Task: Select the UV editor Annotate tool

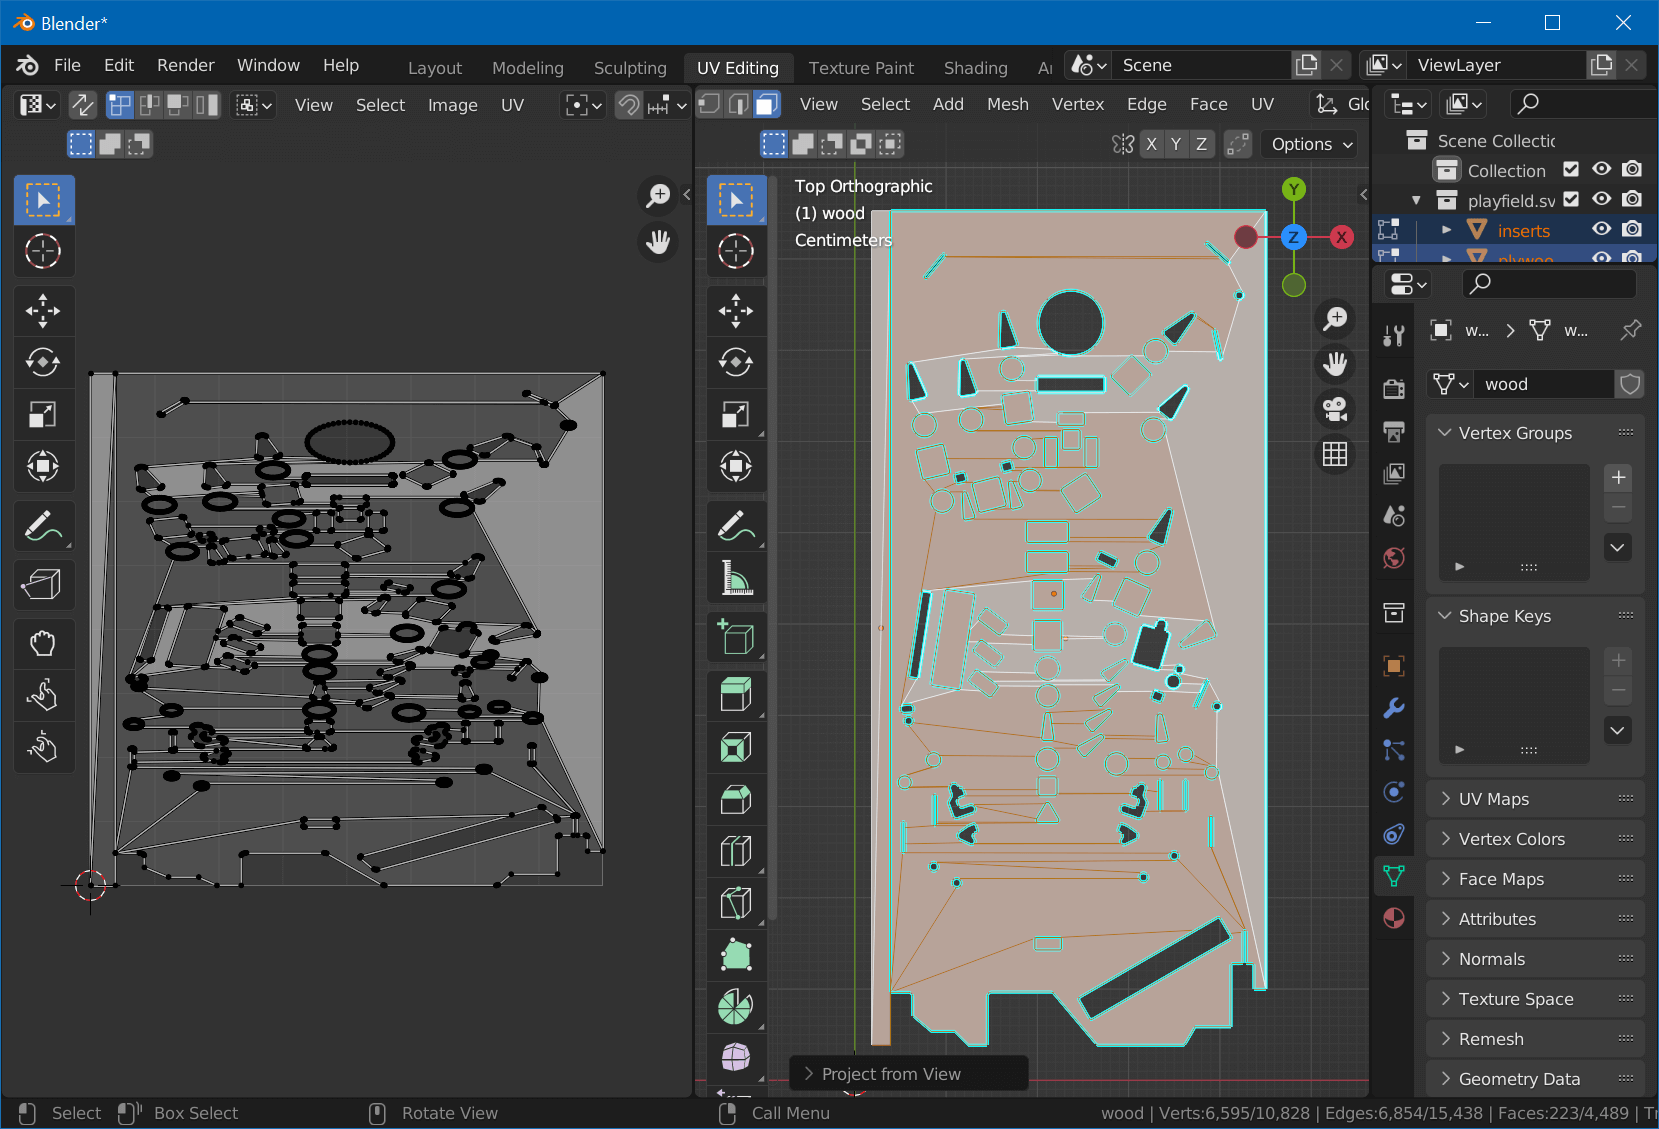Action: [43, 526]
